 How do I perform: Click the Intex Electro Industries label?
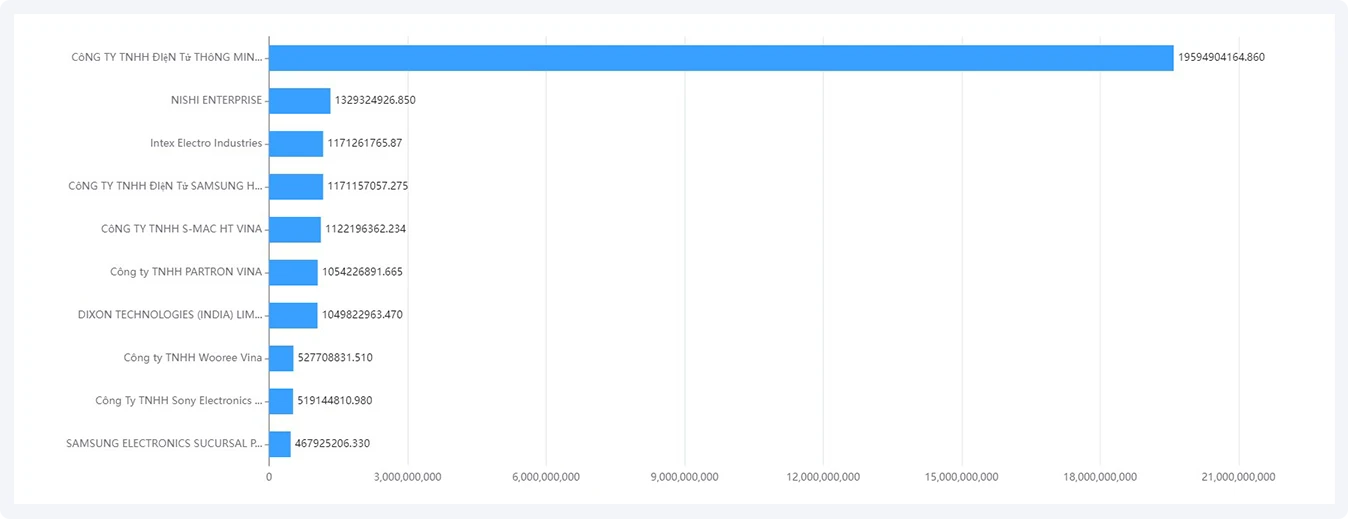(x=206, y=143)
